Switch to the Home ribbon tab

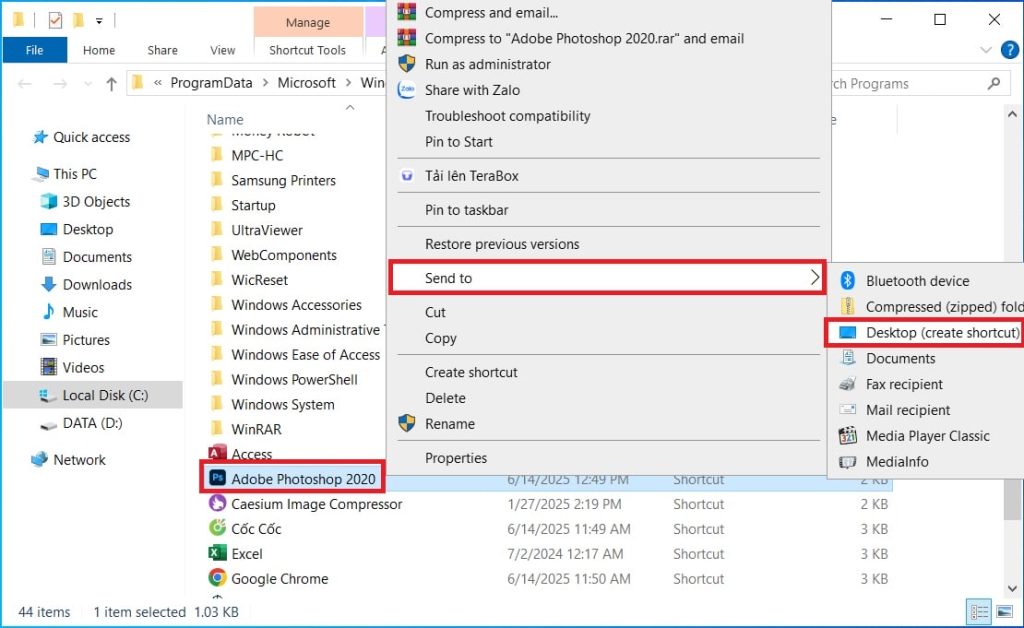pyautogui.click(x=99, y=50)
